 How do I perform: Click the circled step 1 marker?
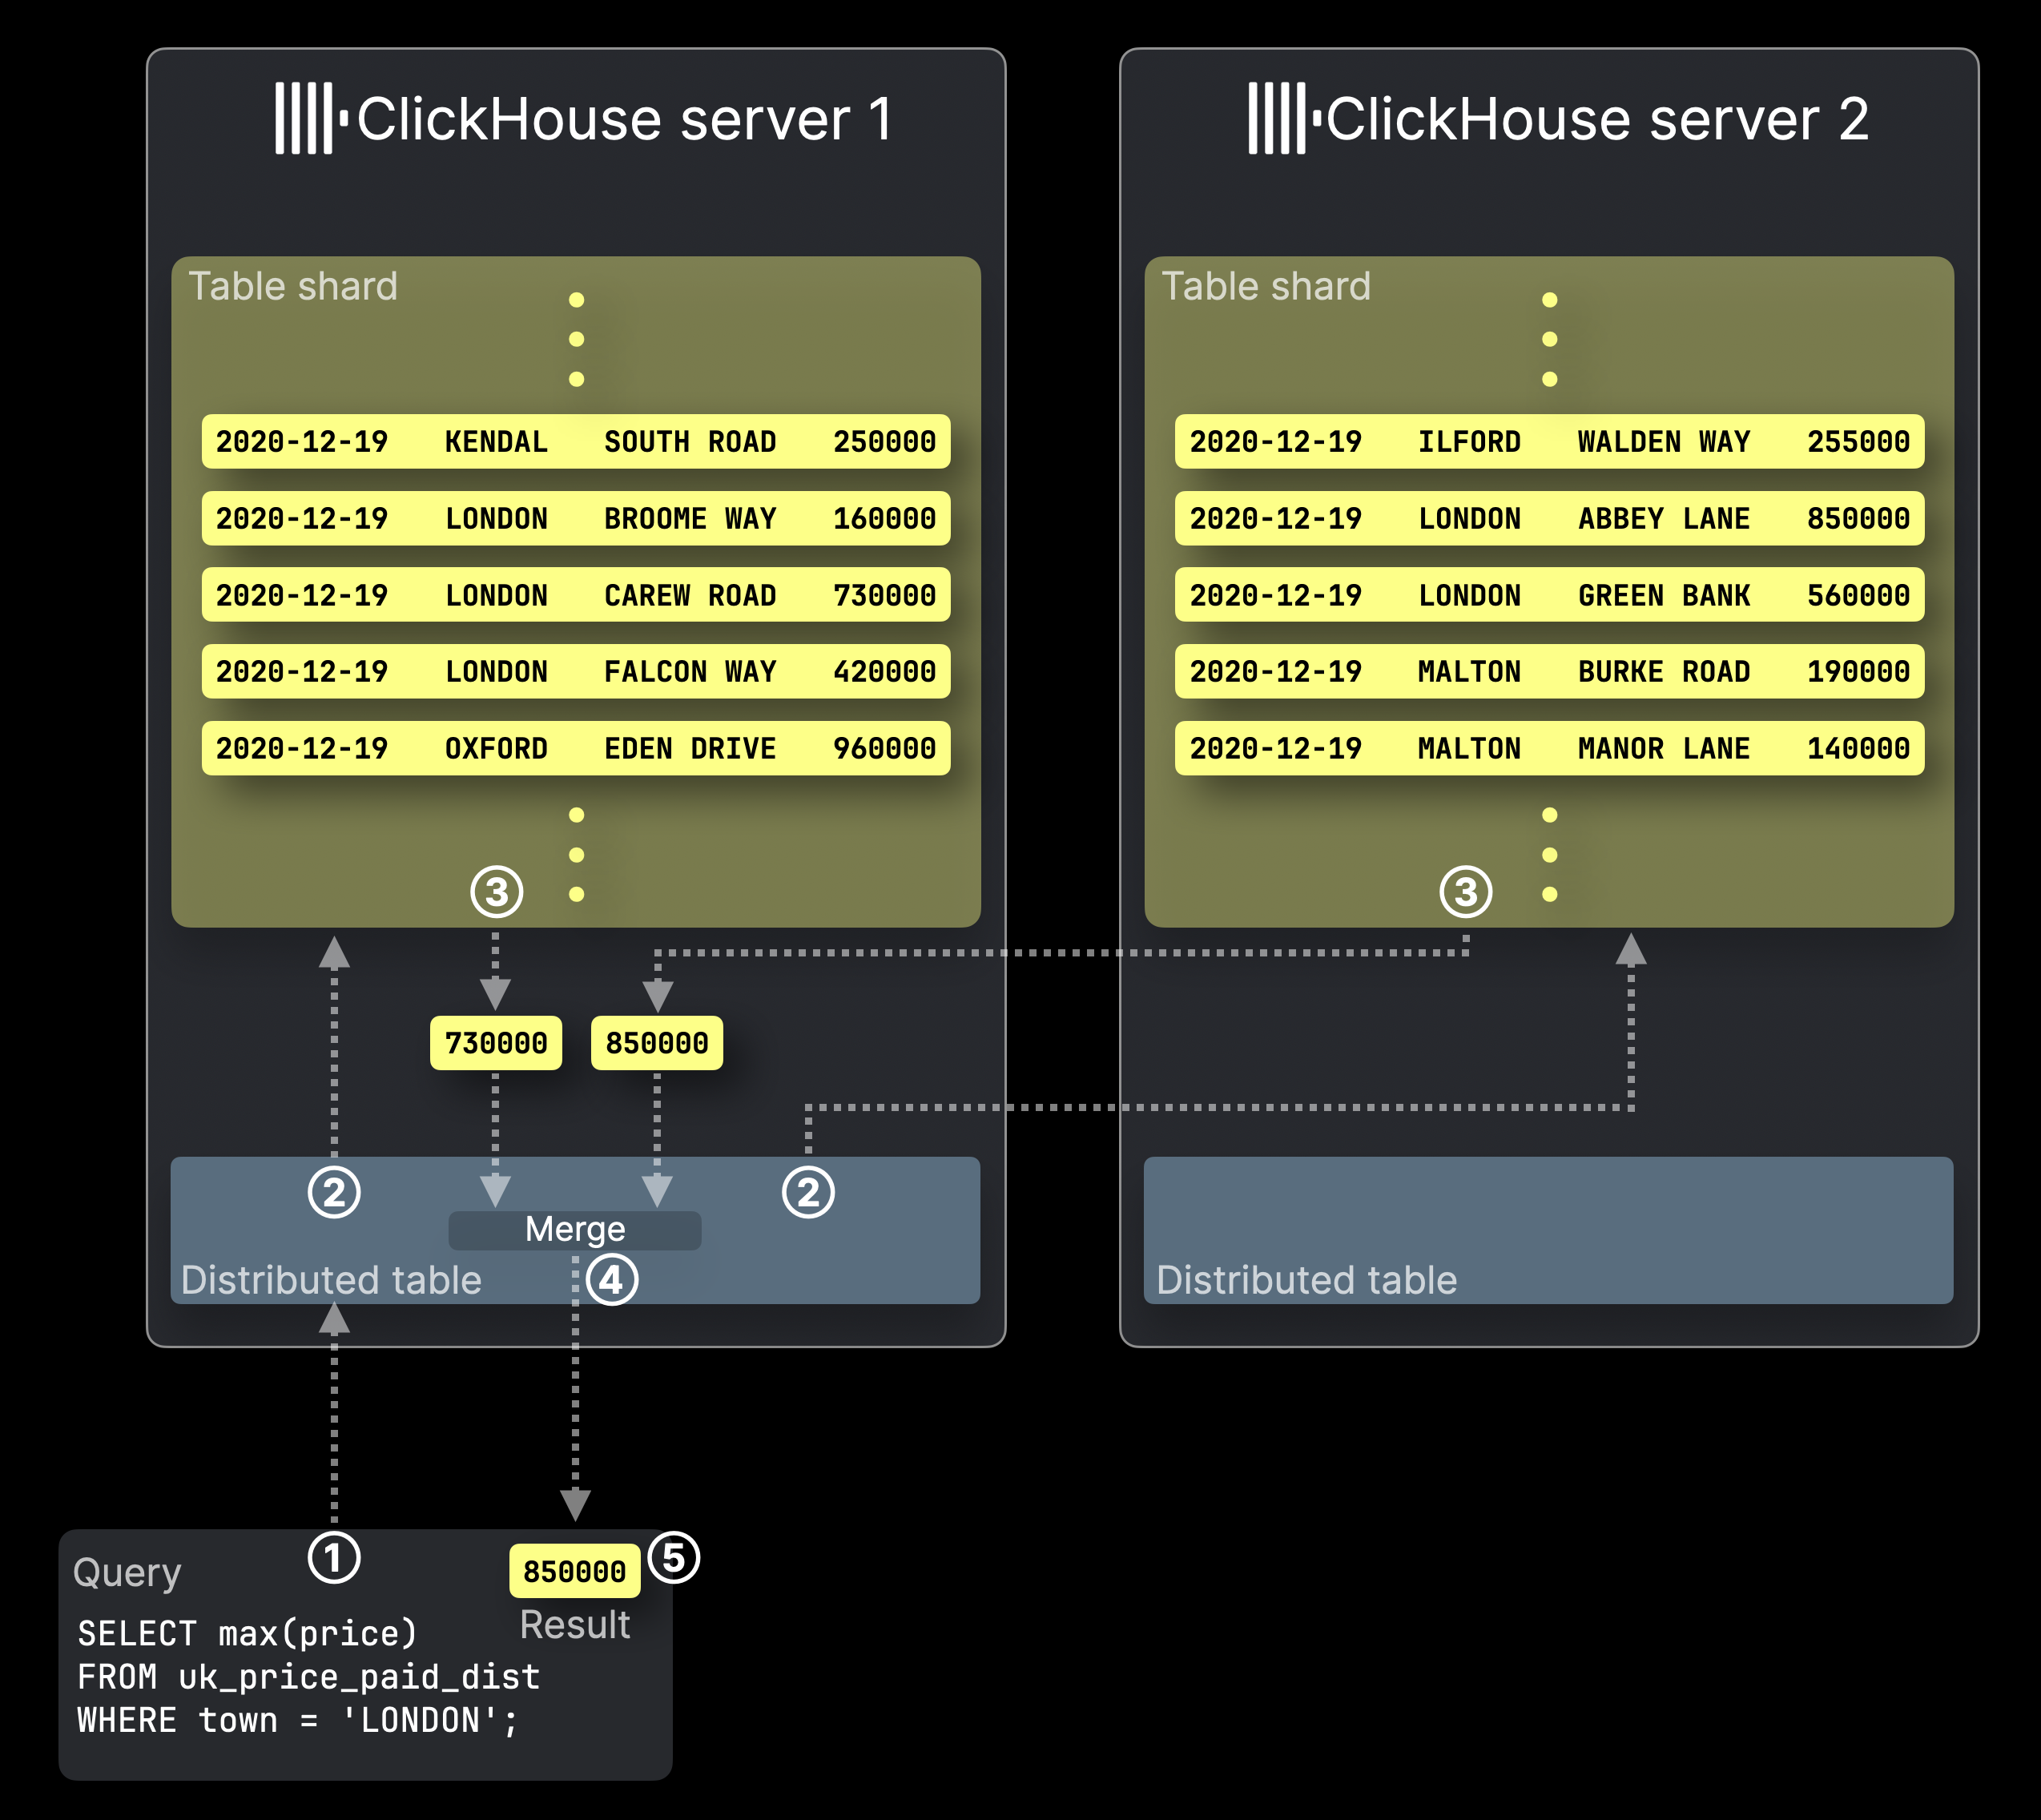[x=334, y=1557]
